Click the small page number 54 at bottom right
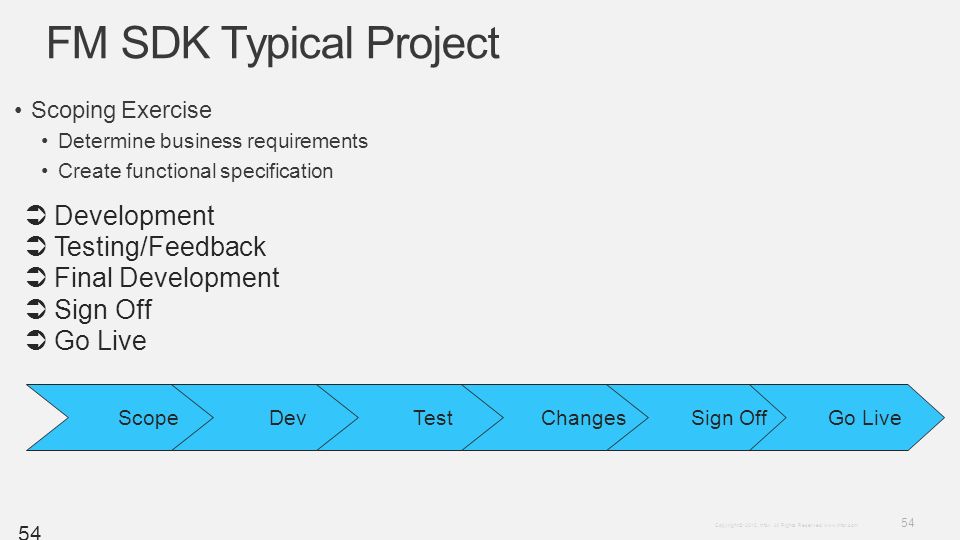The image size is (960, 540). click(907, 522)
